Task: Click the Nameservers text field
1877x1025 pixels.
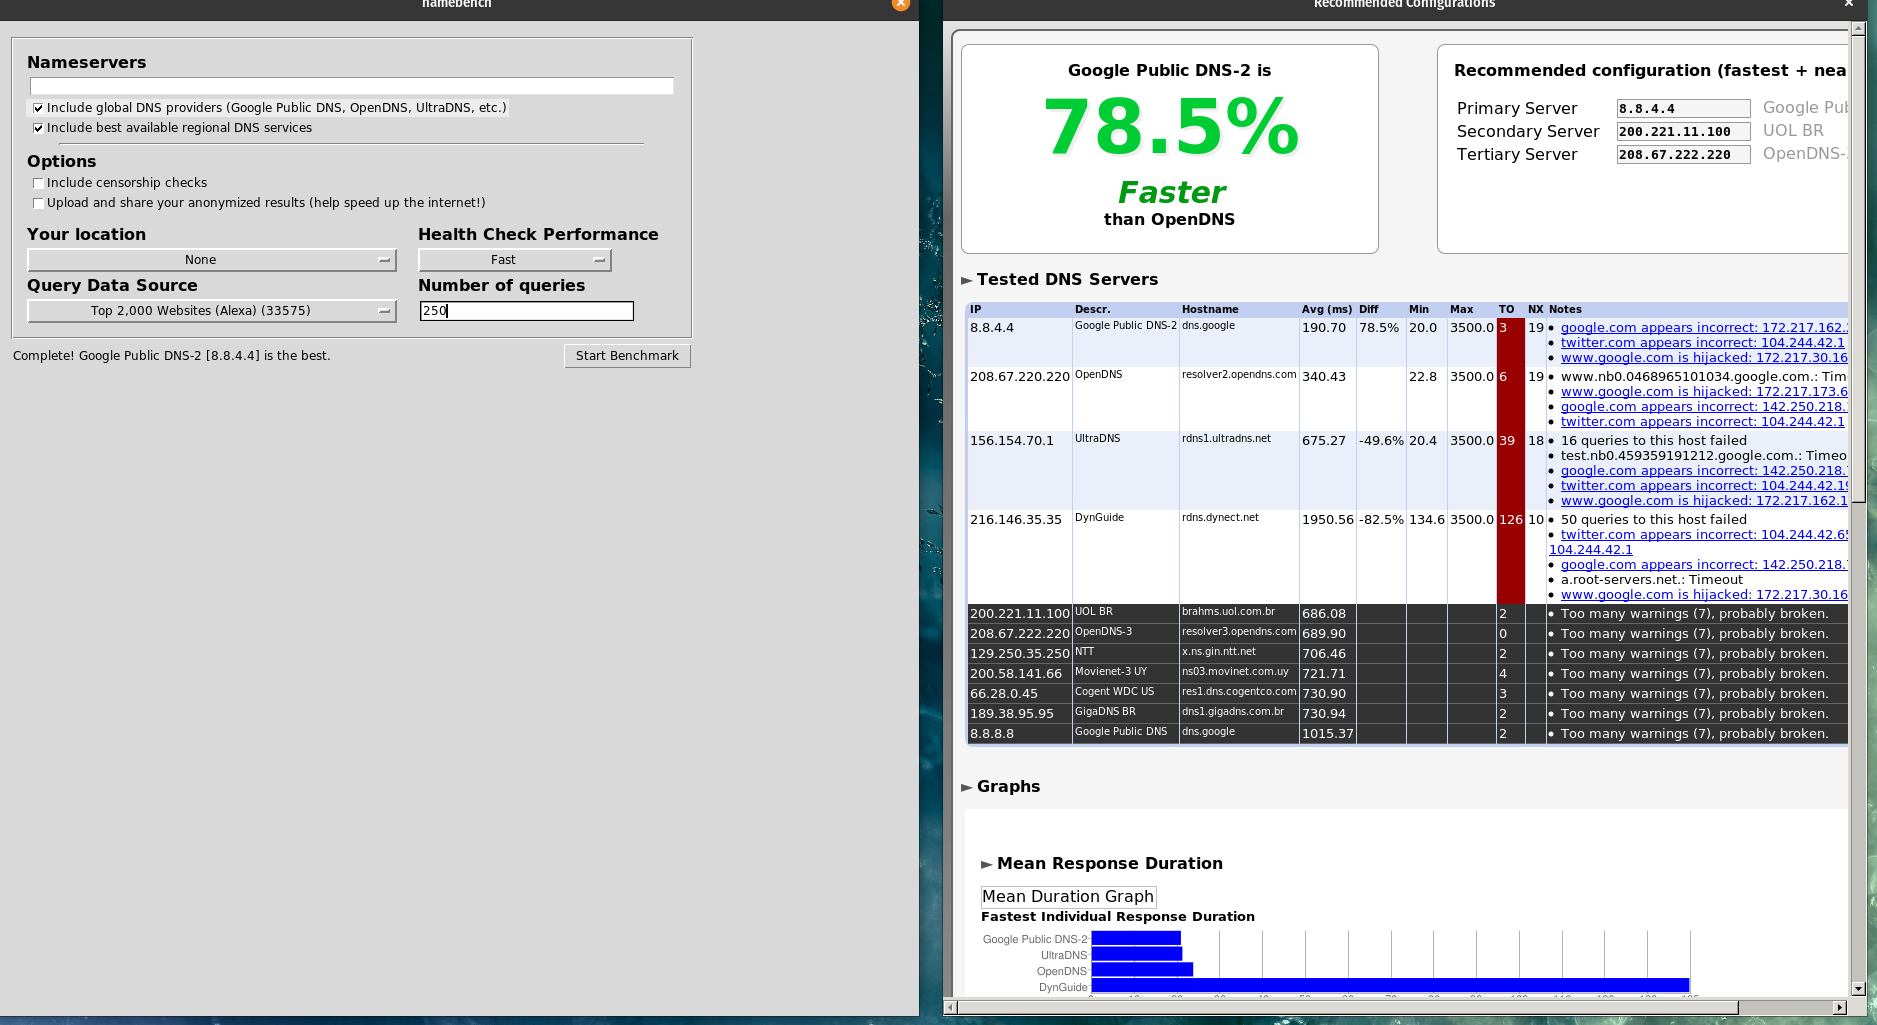Action: (351, 86)
